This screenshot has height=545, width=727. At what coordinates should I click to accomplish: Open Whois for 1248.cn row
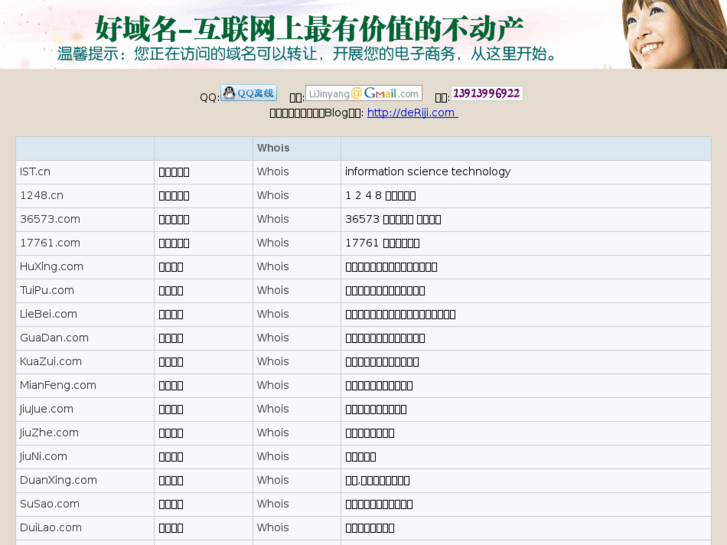point(273,195)
